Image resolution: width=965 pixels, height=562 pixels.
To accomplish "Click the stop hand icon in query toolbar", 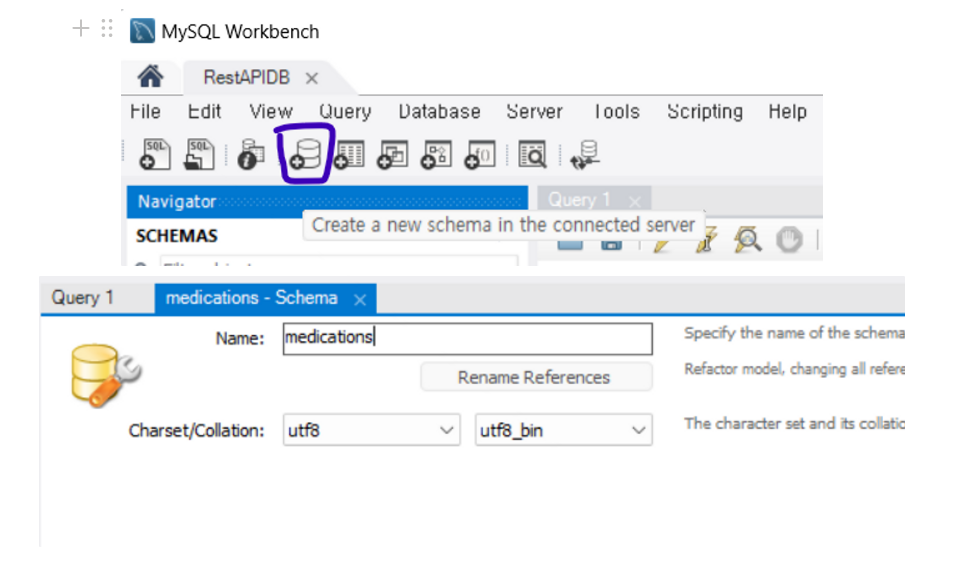I will tap(789, 240).
